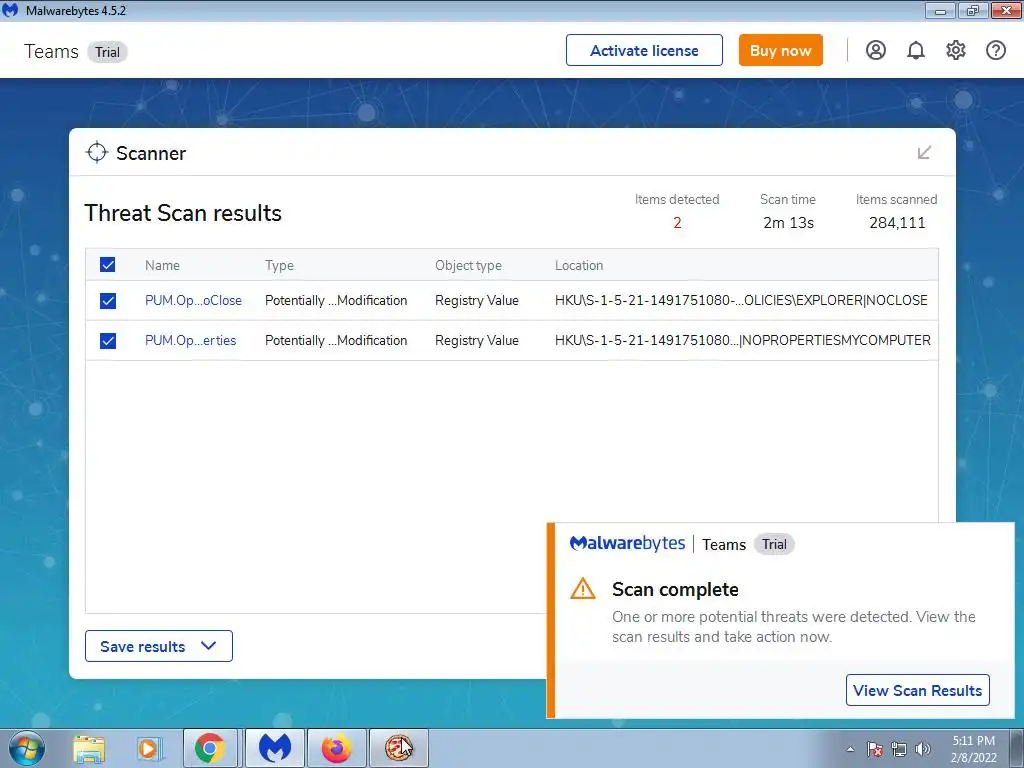Click the Scan complete notification title
This screenshot has height=768, width=1024.
click(675, 589)
